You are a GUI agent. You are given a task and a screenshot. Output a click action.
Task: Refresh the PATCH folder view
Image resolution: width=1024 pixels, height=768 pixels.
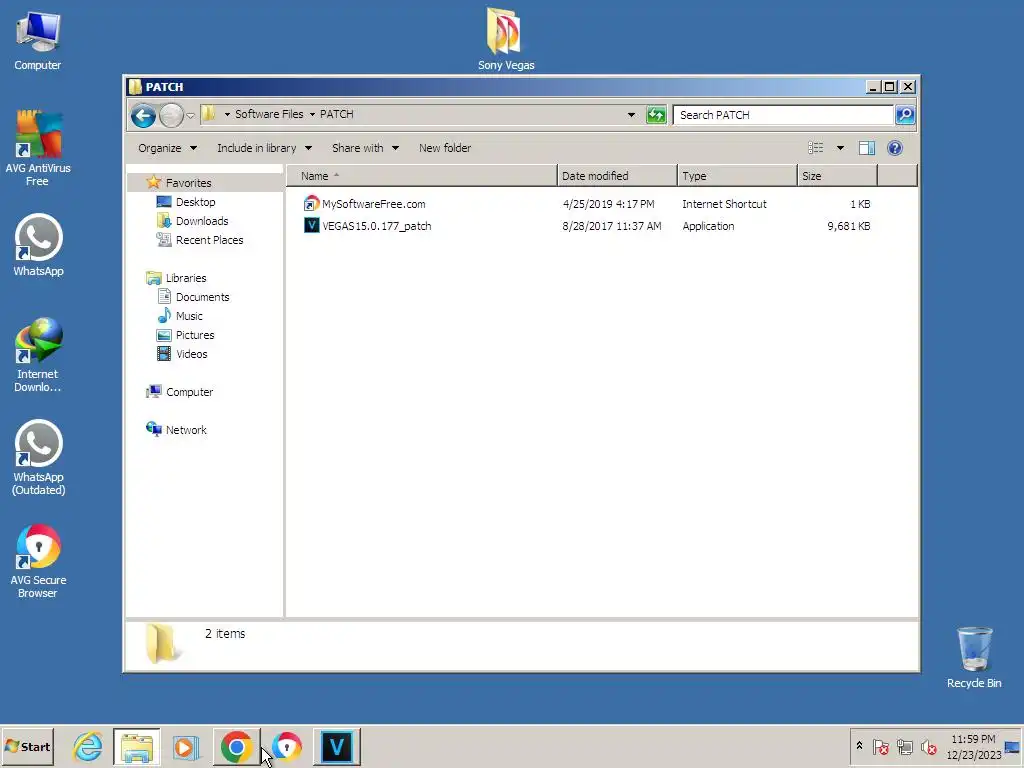coord(656,115)
